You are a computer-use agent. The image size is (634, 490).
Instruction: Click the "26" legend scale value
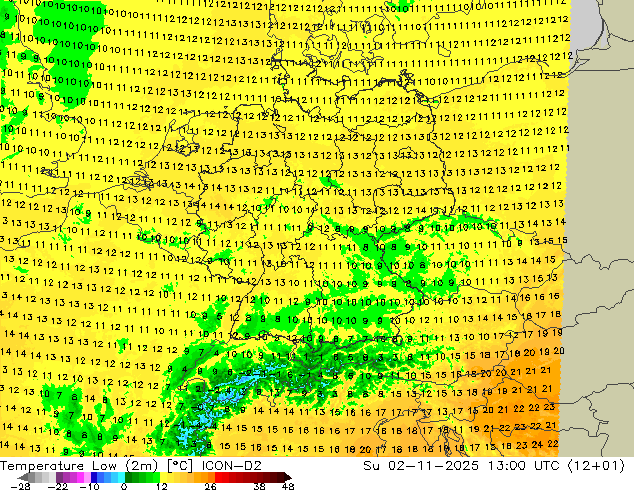pyautogui.click(x=210, y=486)
